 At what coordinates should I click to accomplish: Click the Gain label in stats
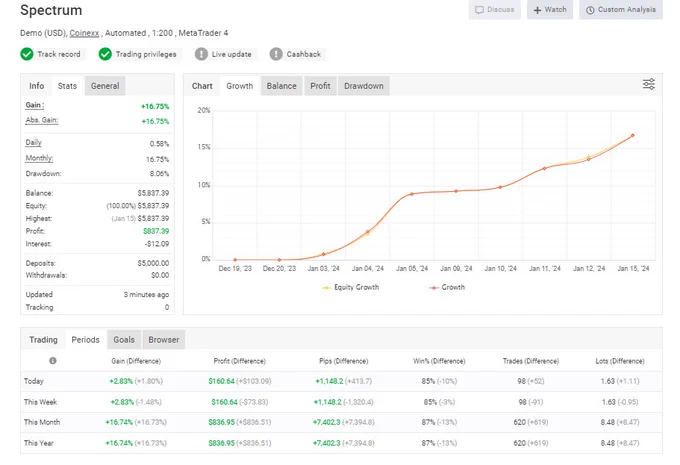click(35, 105)
